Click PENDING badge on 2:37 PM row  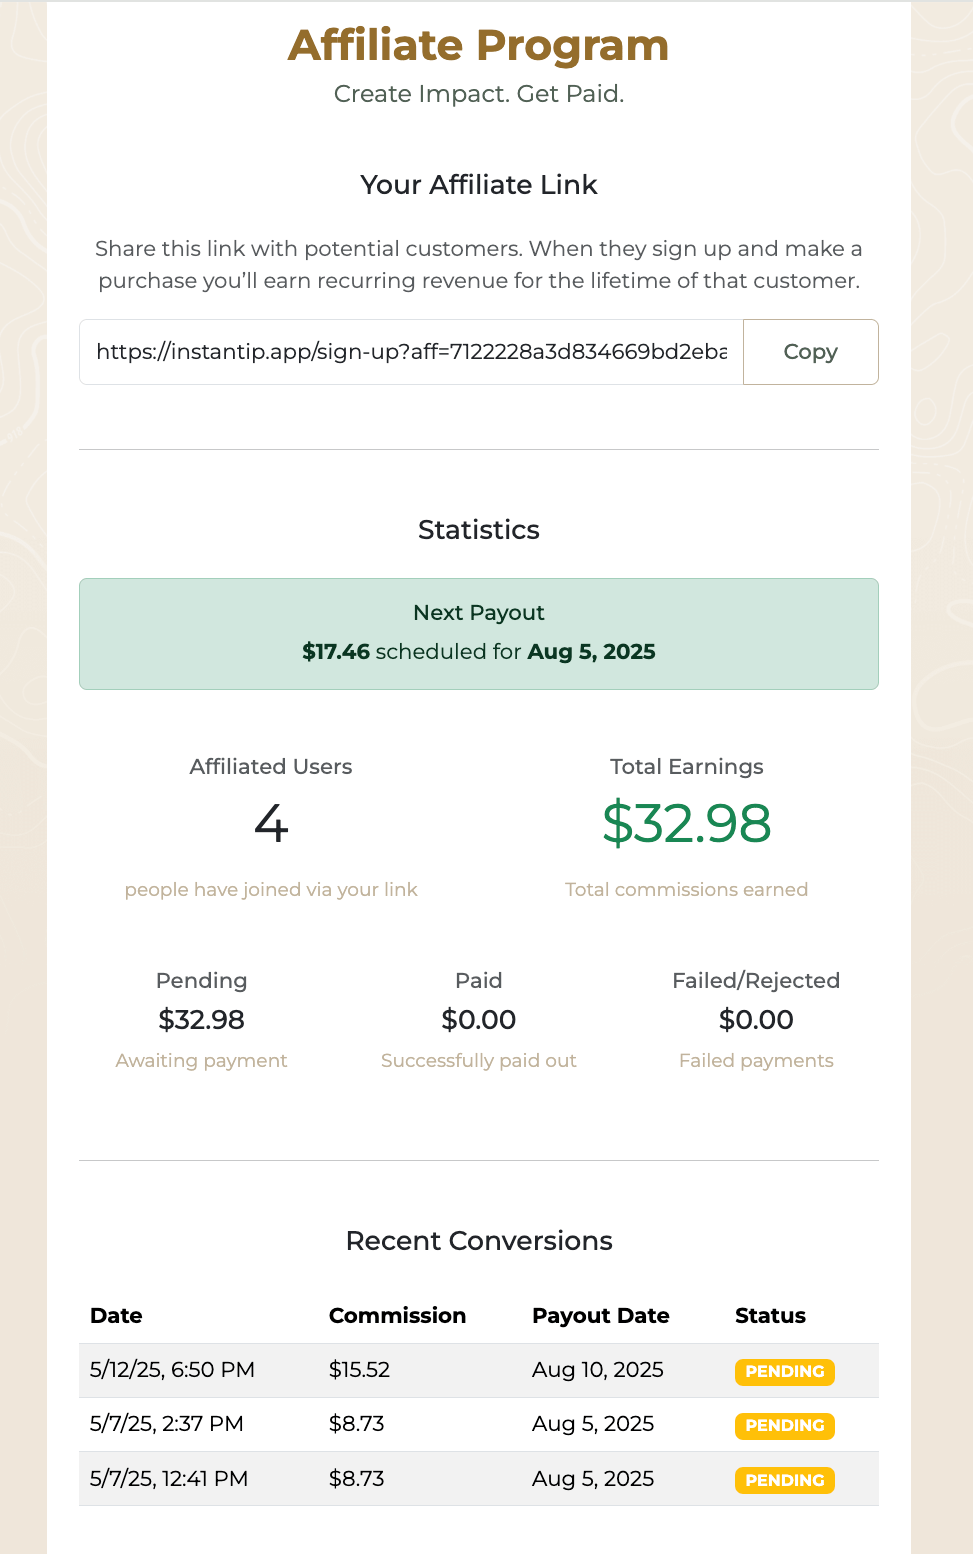785,1426
